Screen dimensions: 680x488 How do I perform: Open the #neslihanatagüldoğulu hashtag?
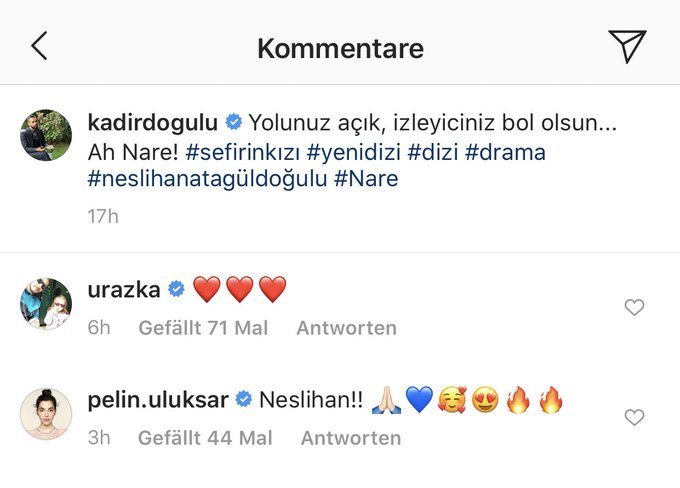207,179
